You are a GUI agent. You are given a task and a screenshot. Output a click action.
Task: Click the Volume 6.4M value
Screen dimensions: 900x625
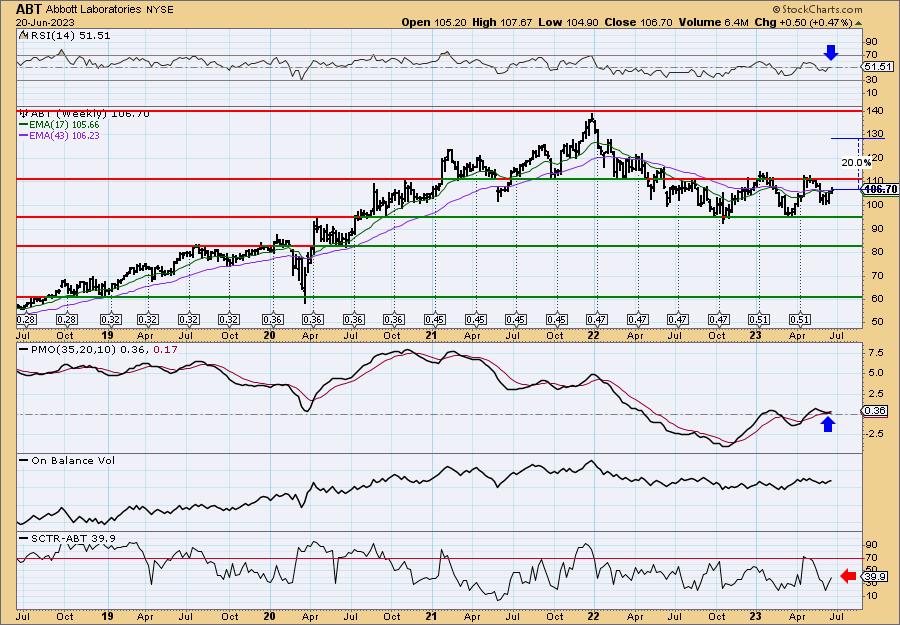coord(713,22)
